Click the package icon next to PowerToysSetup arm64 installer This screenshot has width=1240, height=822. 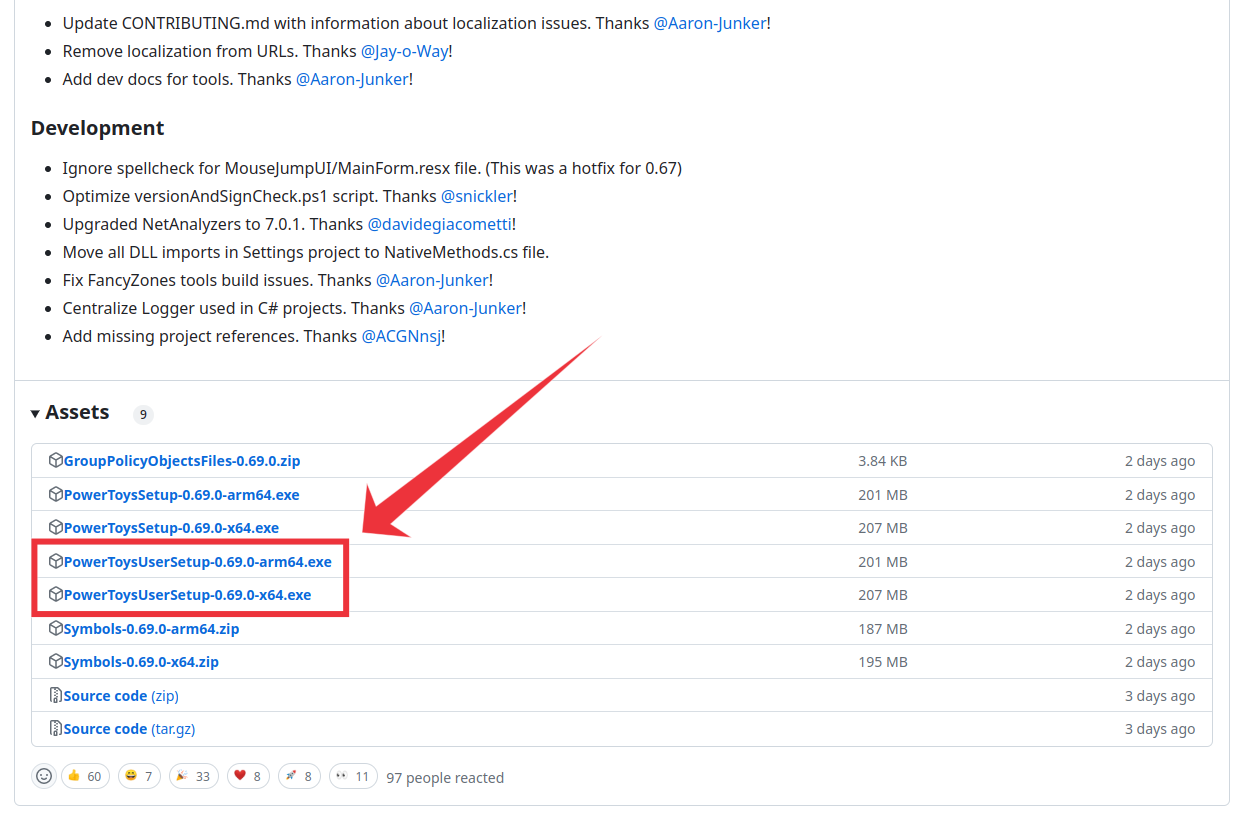(56, 494)
